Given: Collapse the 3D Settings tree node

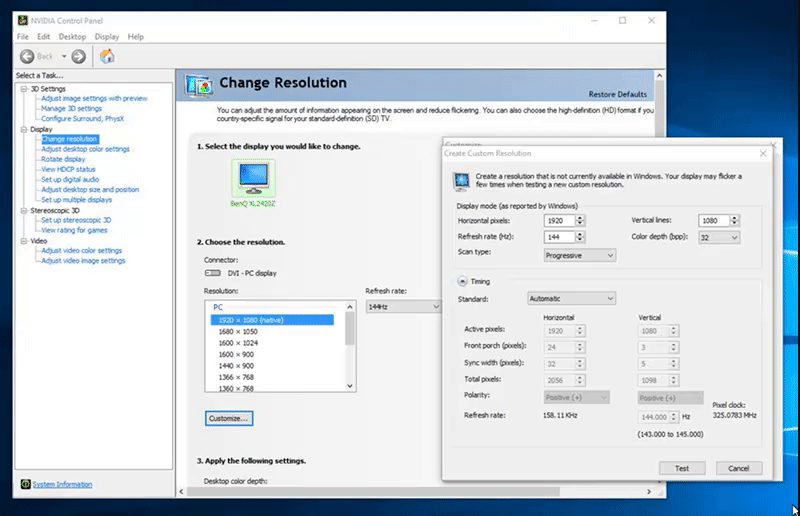Looking at the screenshot, I should [x=23, y=89].
